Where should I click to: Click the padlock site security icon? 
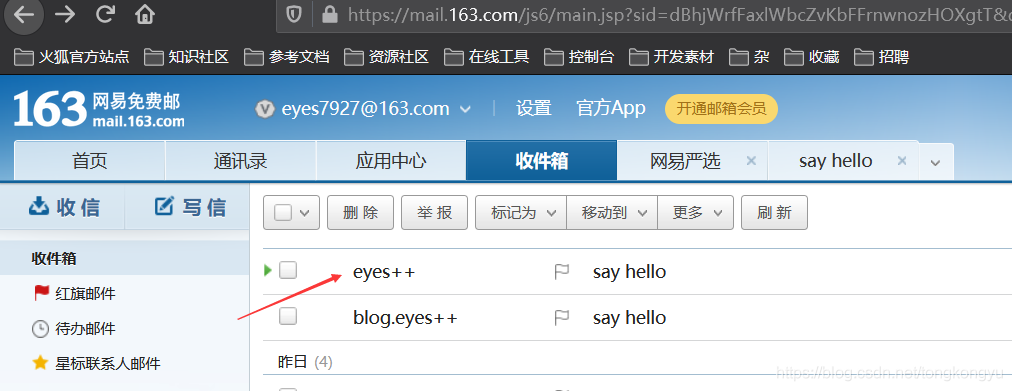pos(330,15)
